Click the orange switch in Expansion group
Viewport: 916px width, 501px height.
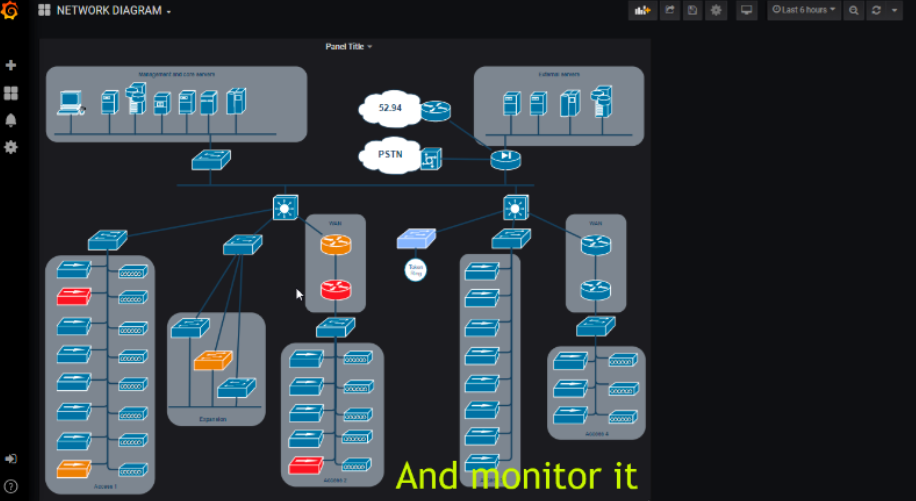(x=213, y=360)
